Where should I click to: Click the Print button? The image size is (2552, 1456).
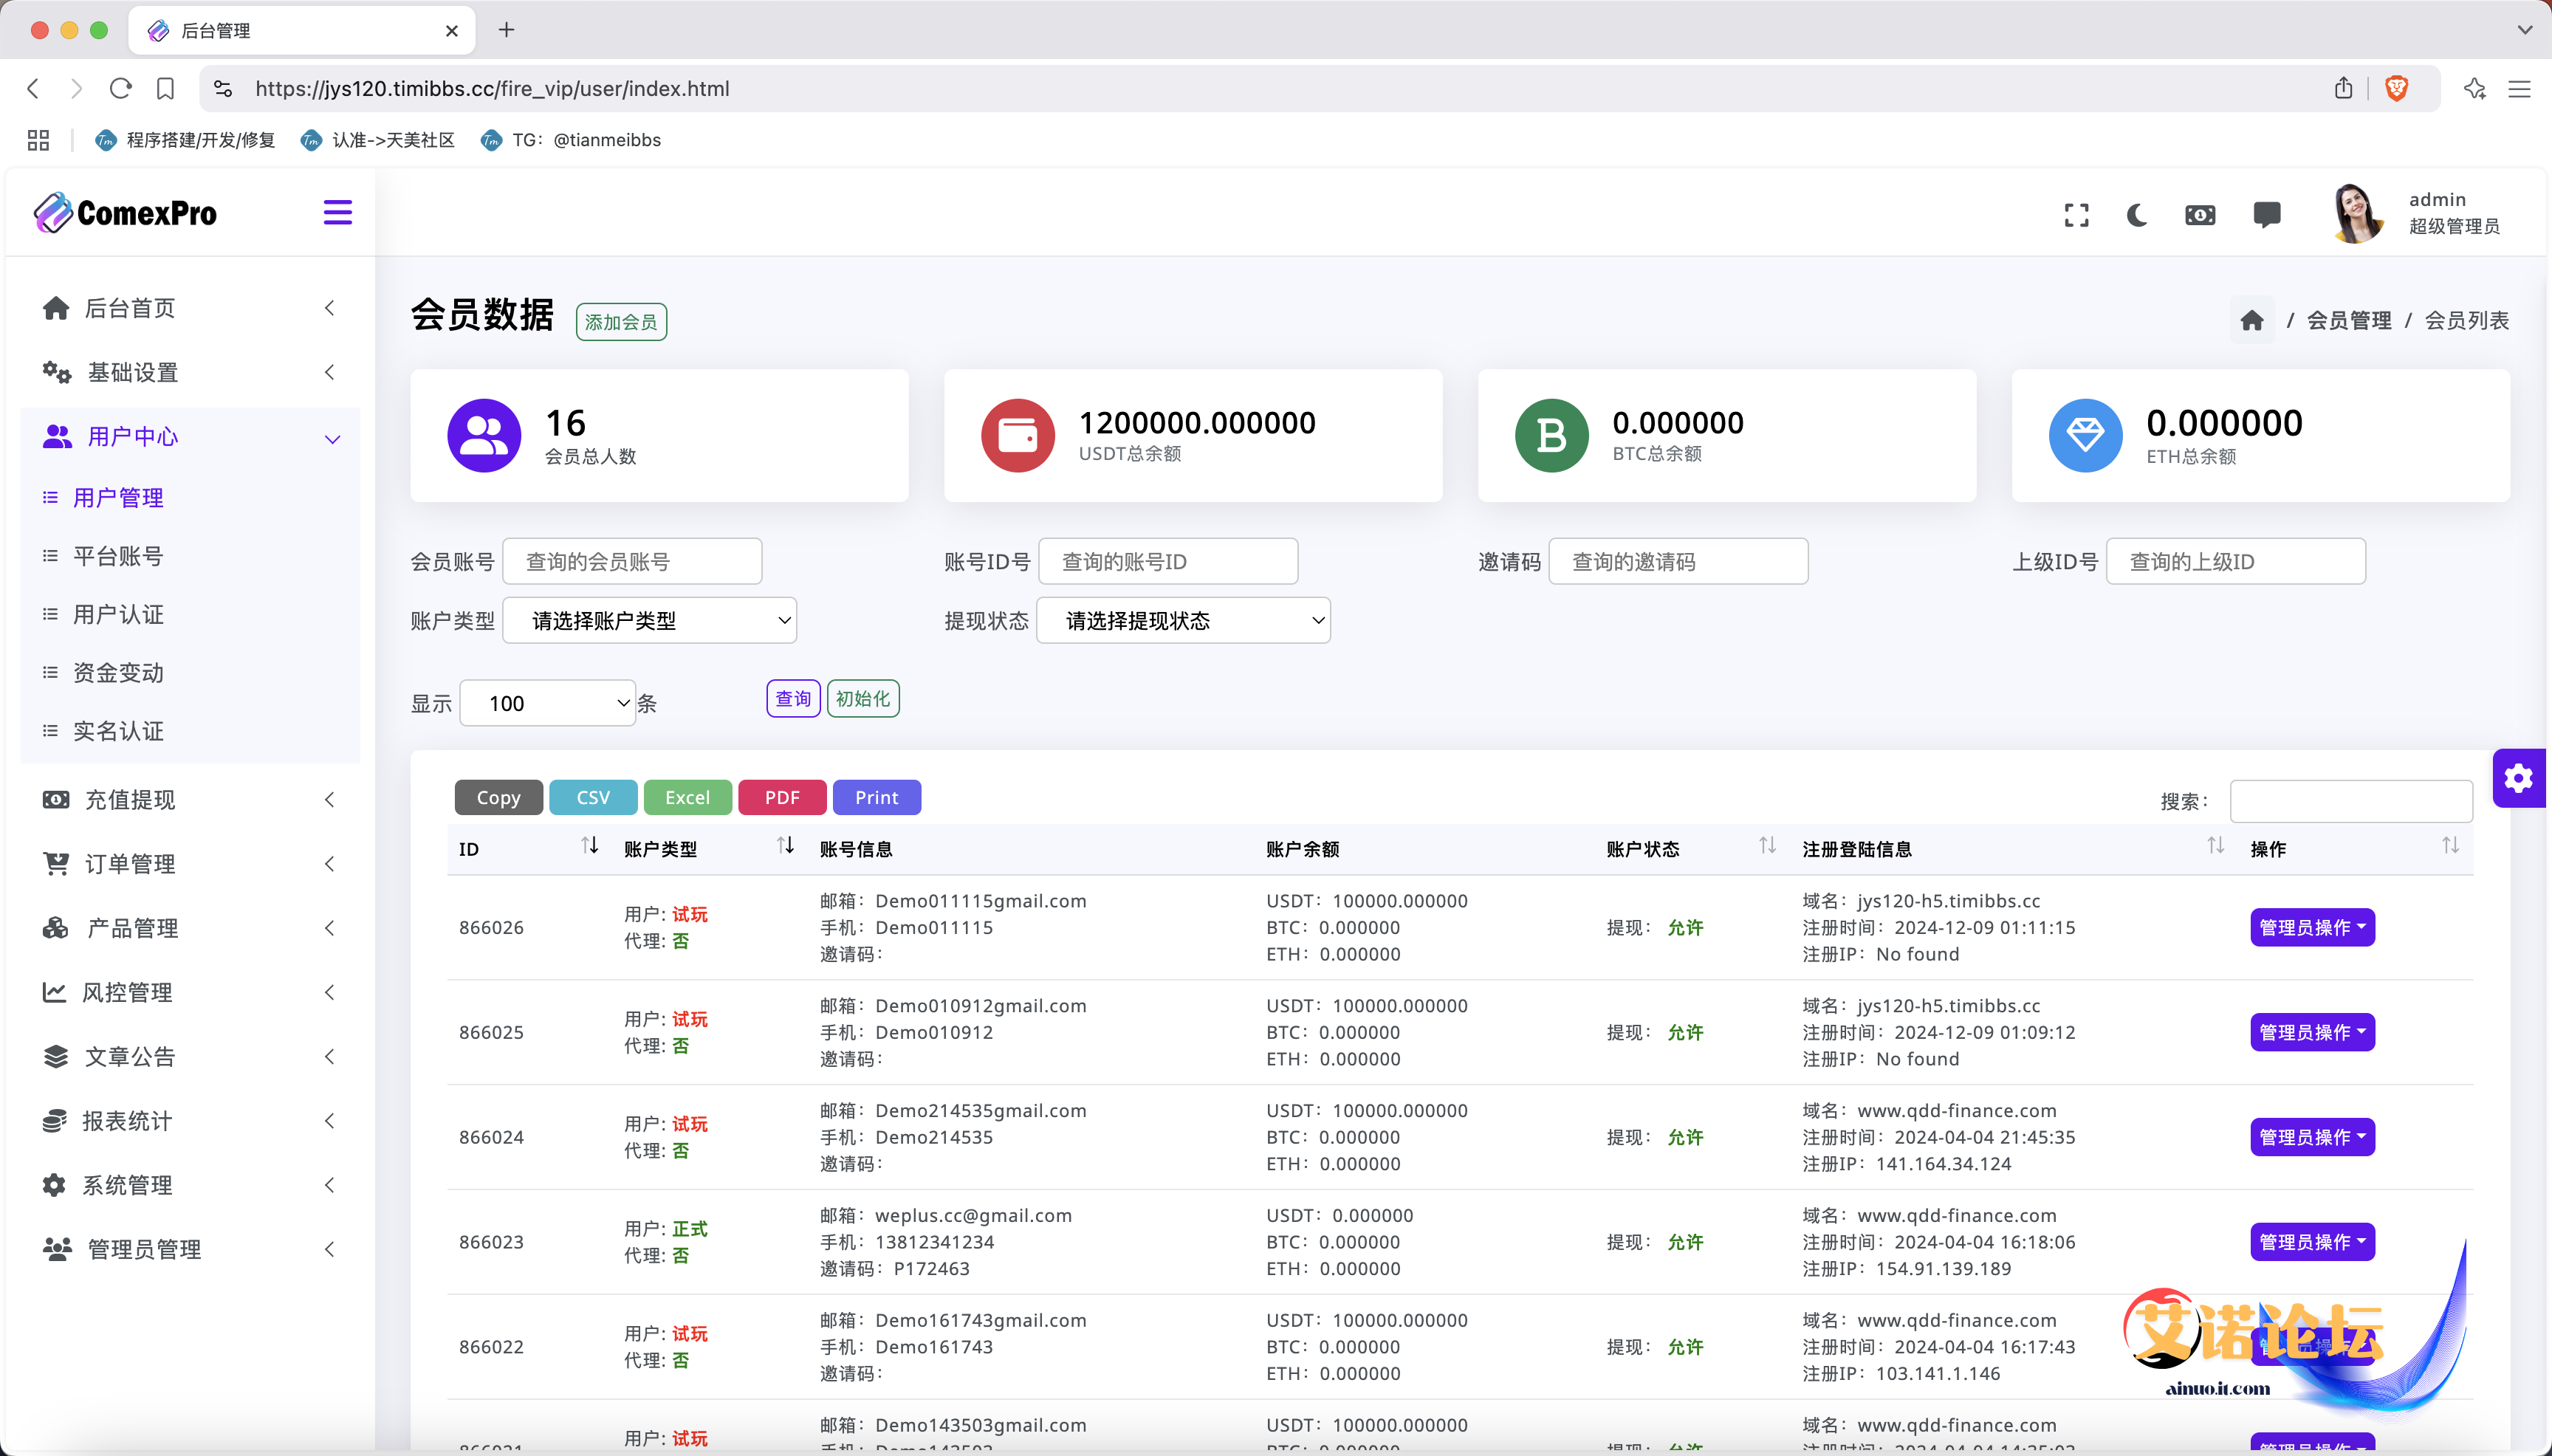pyautogui.click(x=877, y=797)
